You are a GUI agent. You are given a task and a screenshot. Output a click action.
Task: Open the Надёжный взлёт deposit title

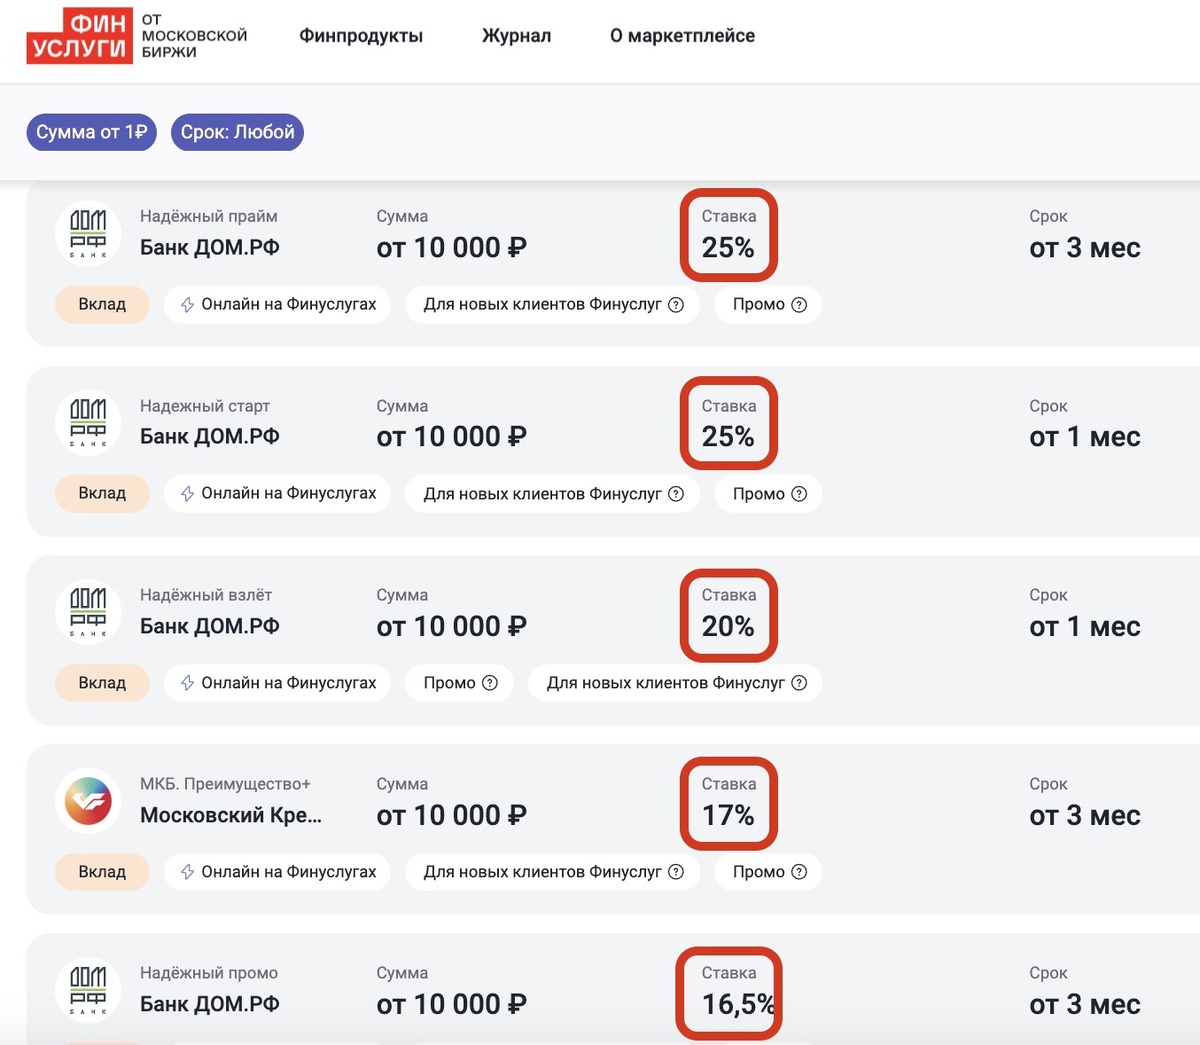[x=206, y=595]
